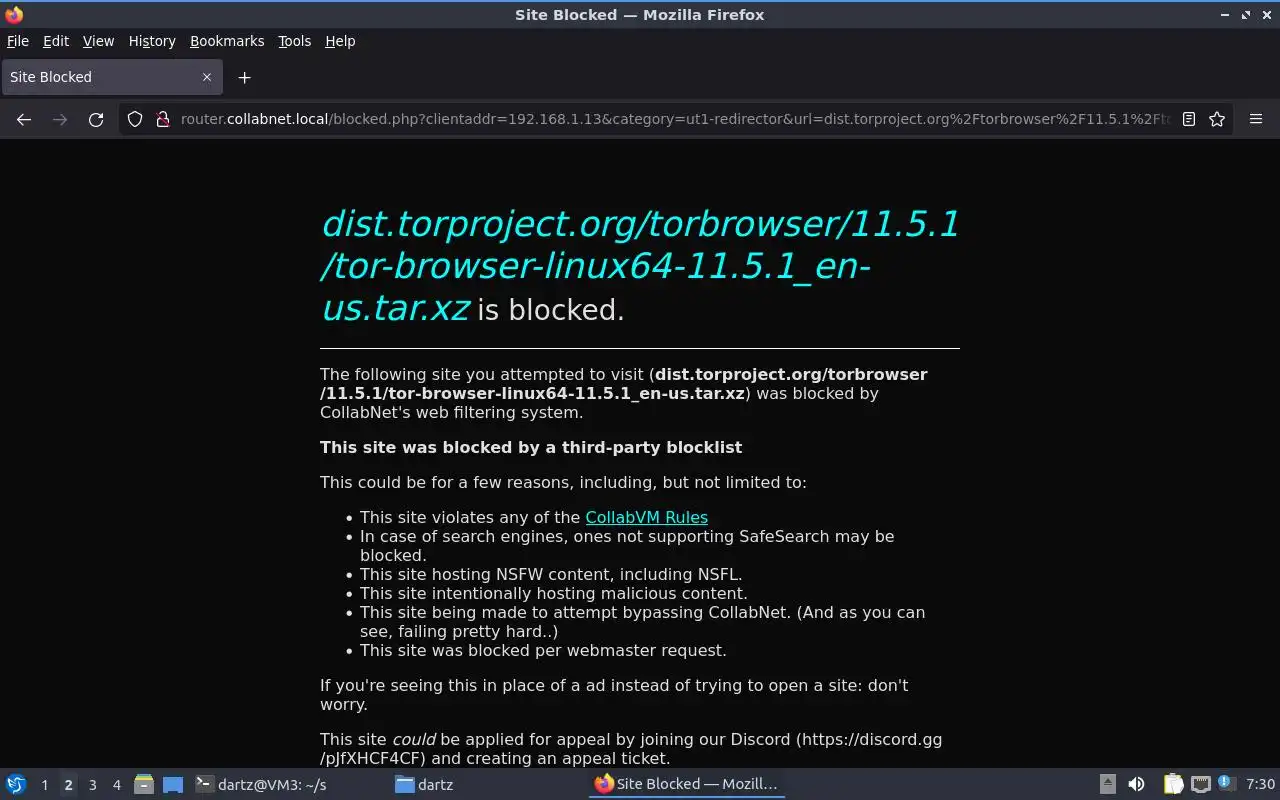1280x800 pixels.
Task: Click 'This site was blocked per webmaster request.' bullet
Action: coord(543,650)
